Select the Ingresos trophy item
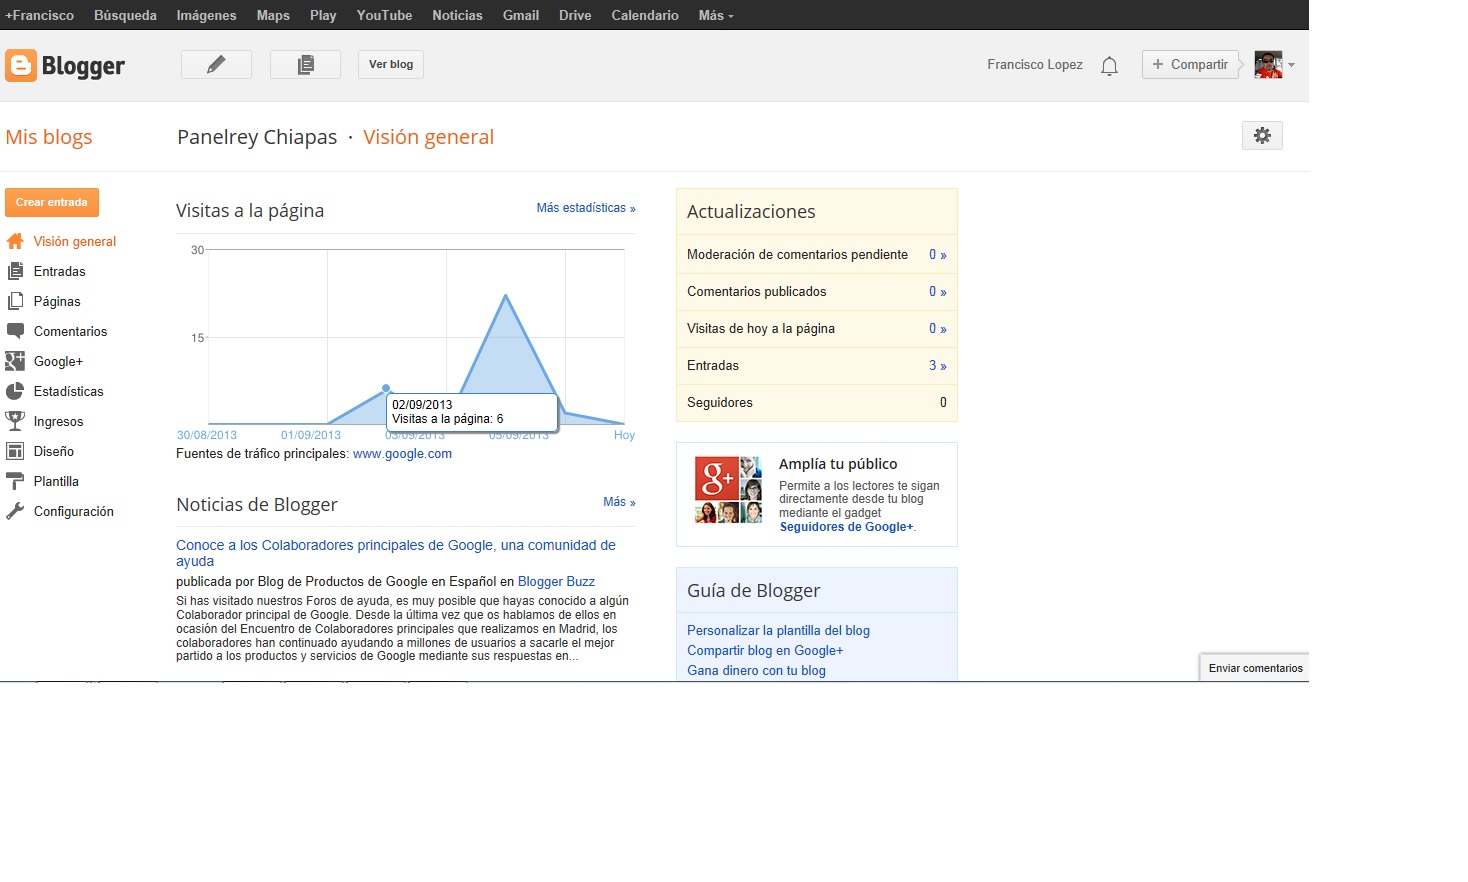 tap(58, 421)
